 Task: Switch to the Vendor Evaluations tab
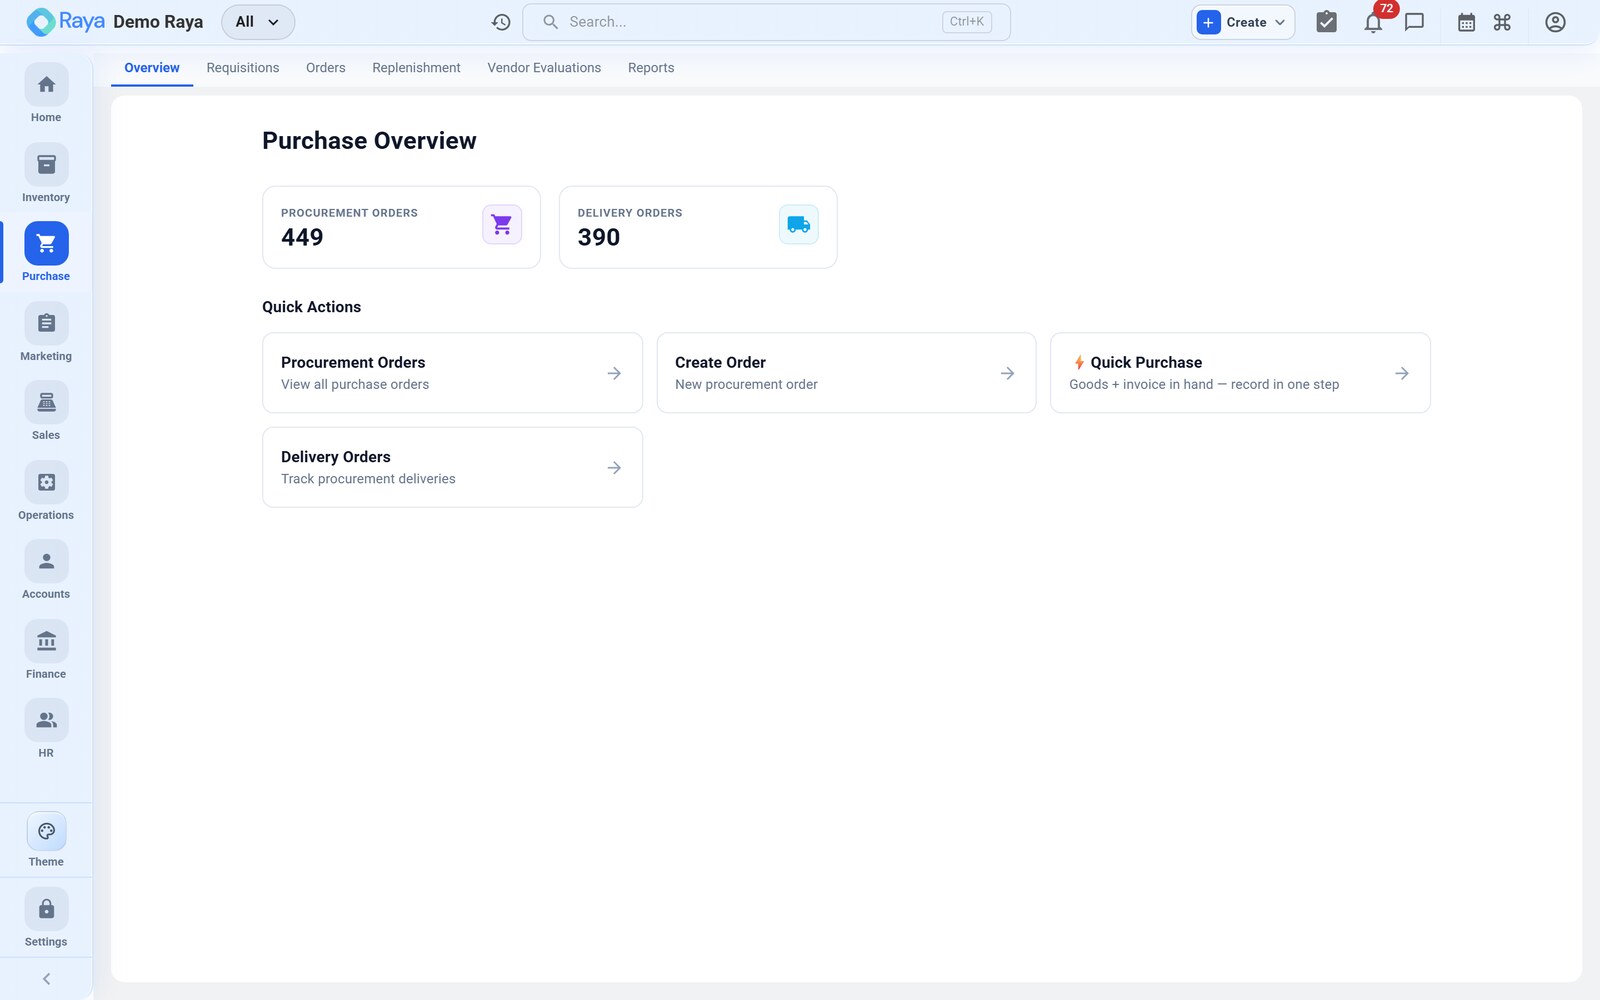[544, 68]
